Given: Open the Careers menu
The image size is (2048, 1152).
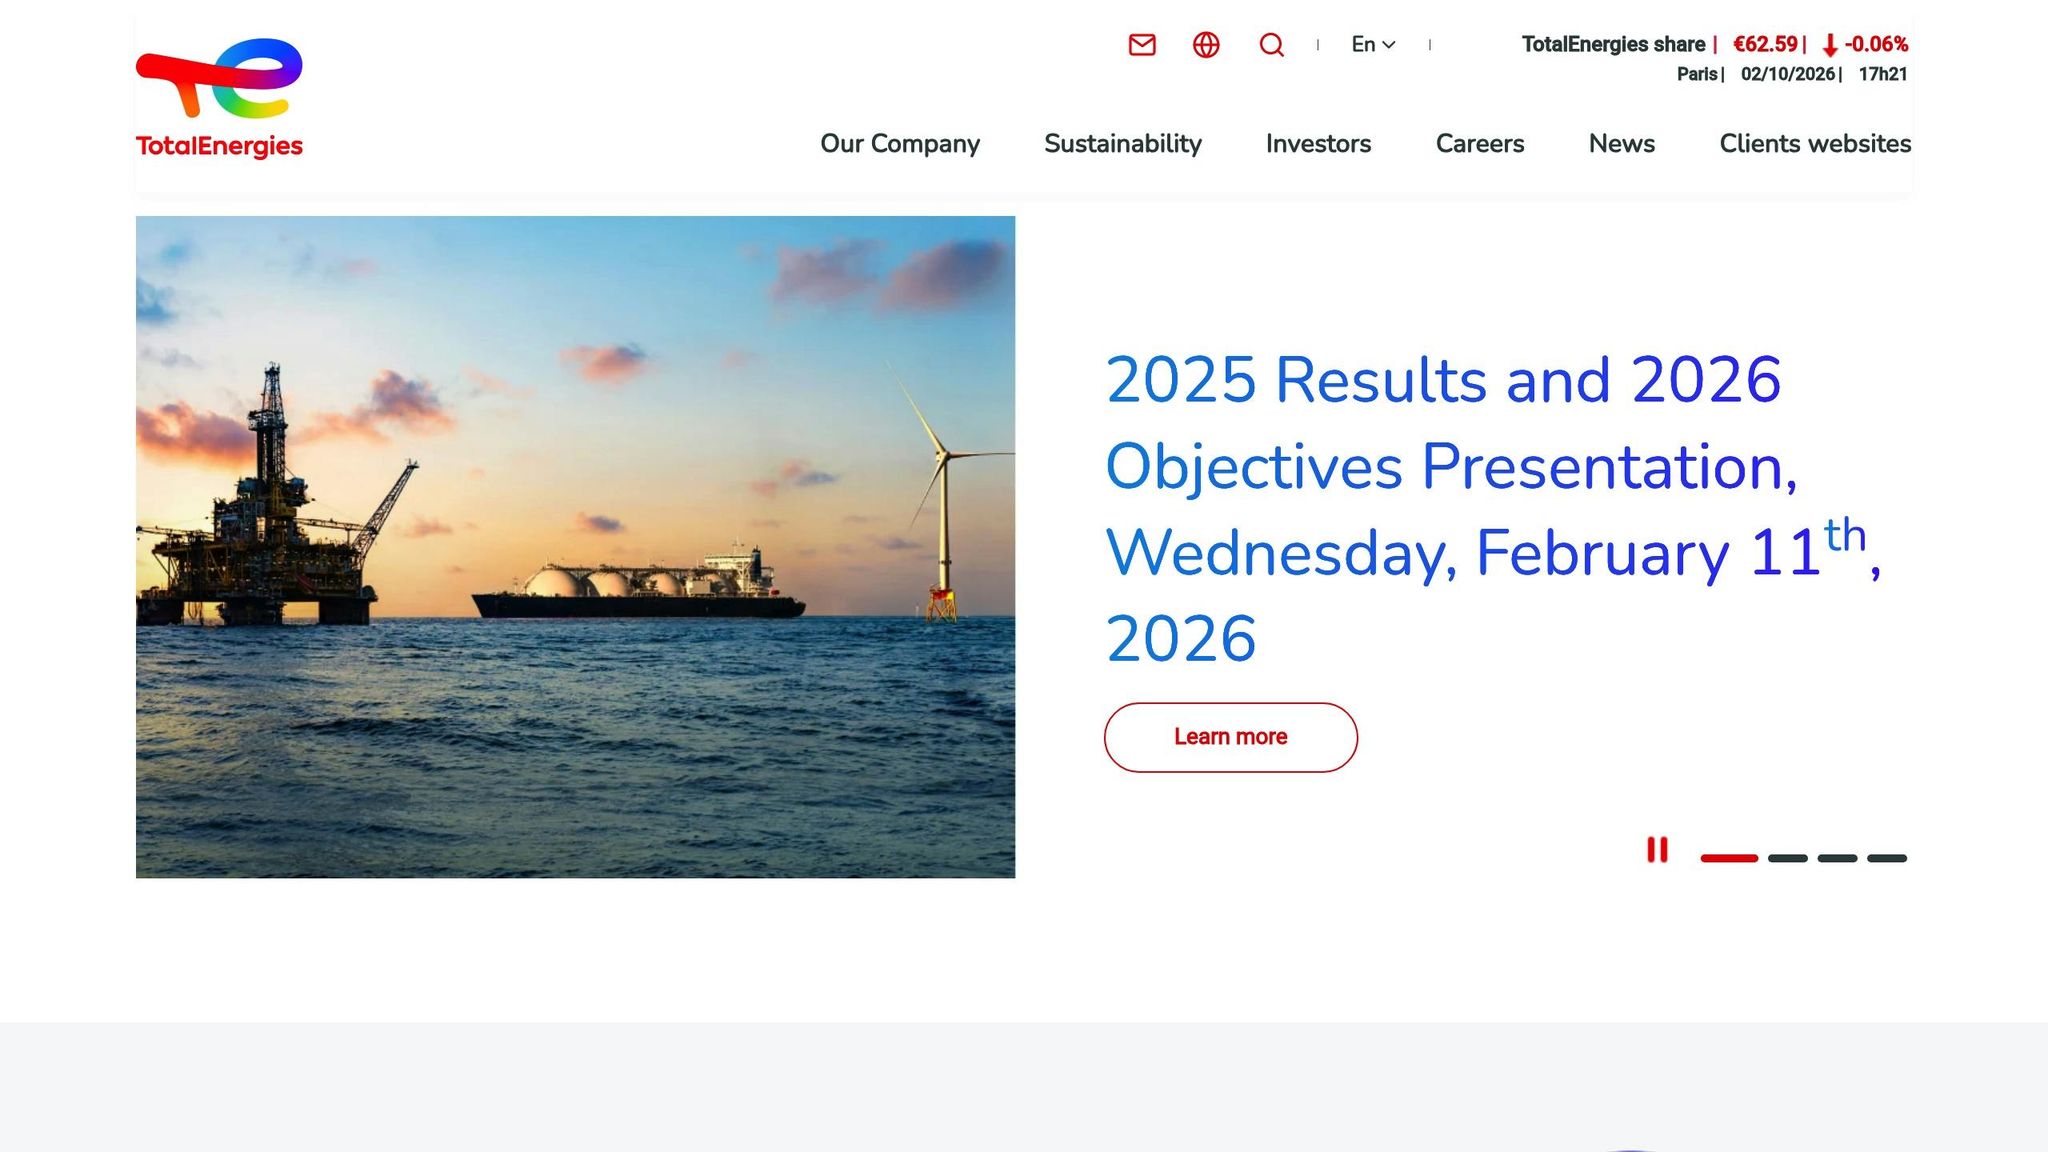Looking at the screenshot, I should (x=1479, y=144).
